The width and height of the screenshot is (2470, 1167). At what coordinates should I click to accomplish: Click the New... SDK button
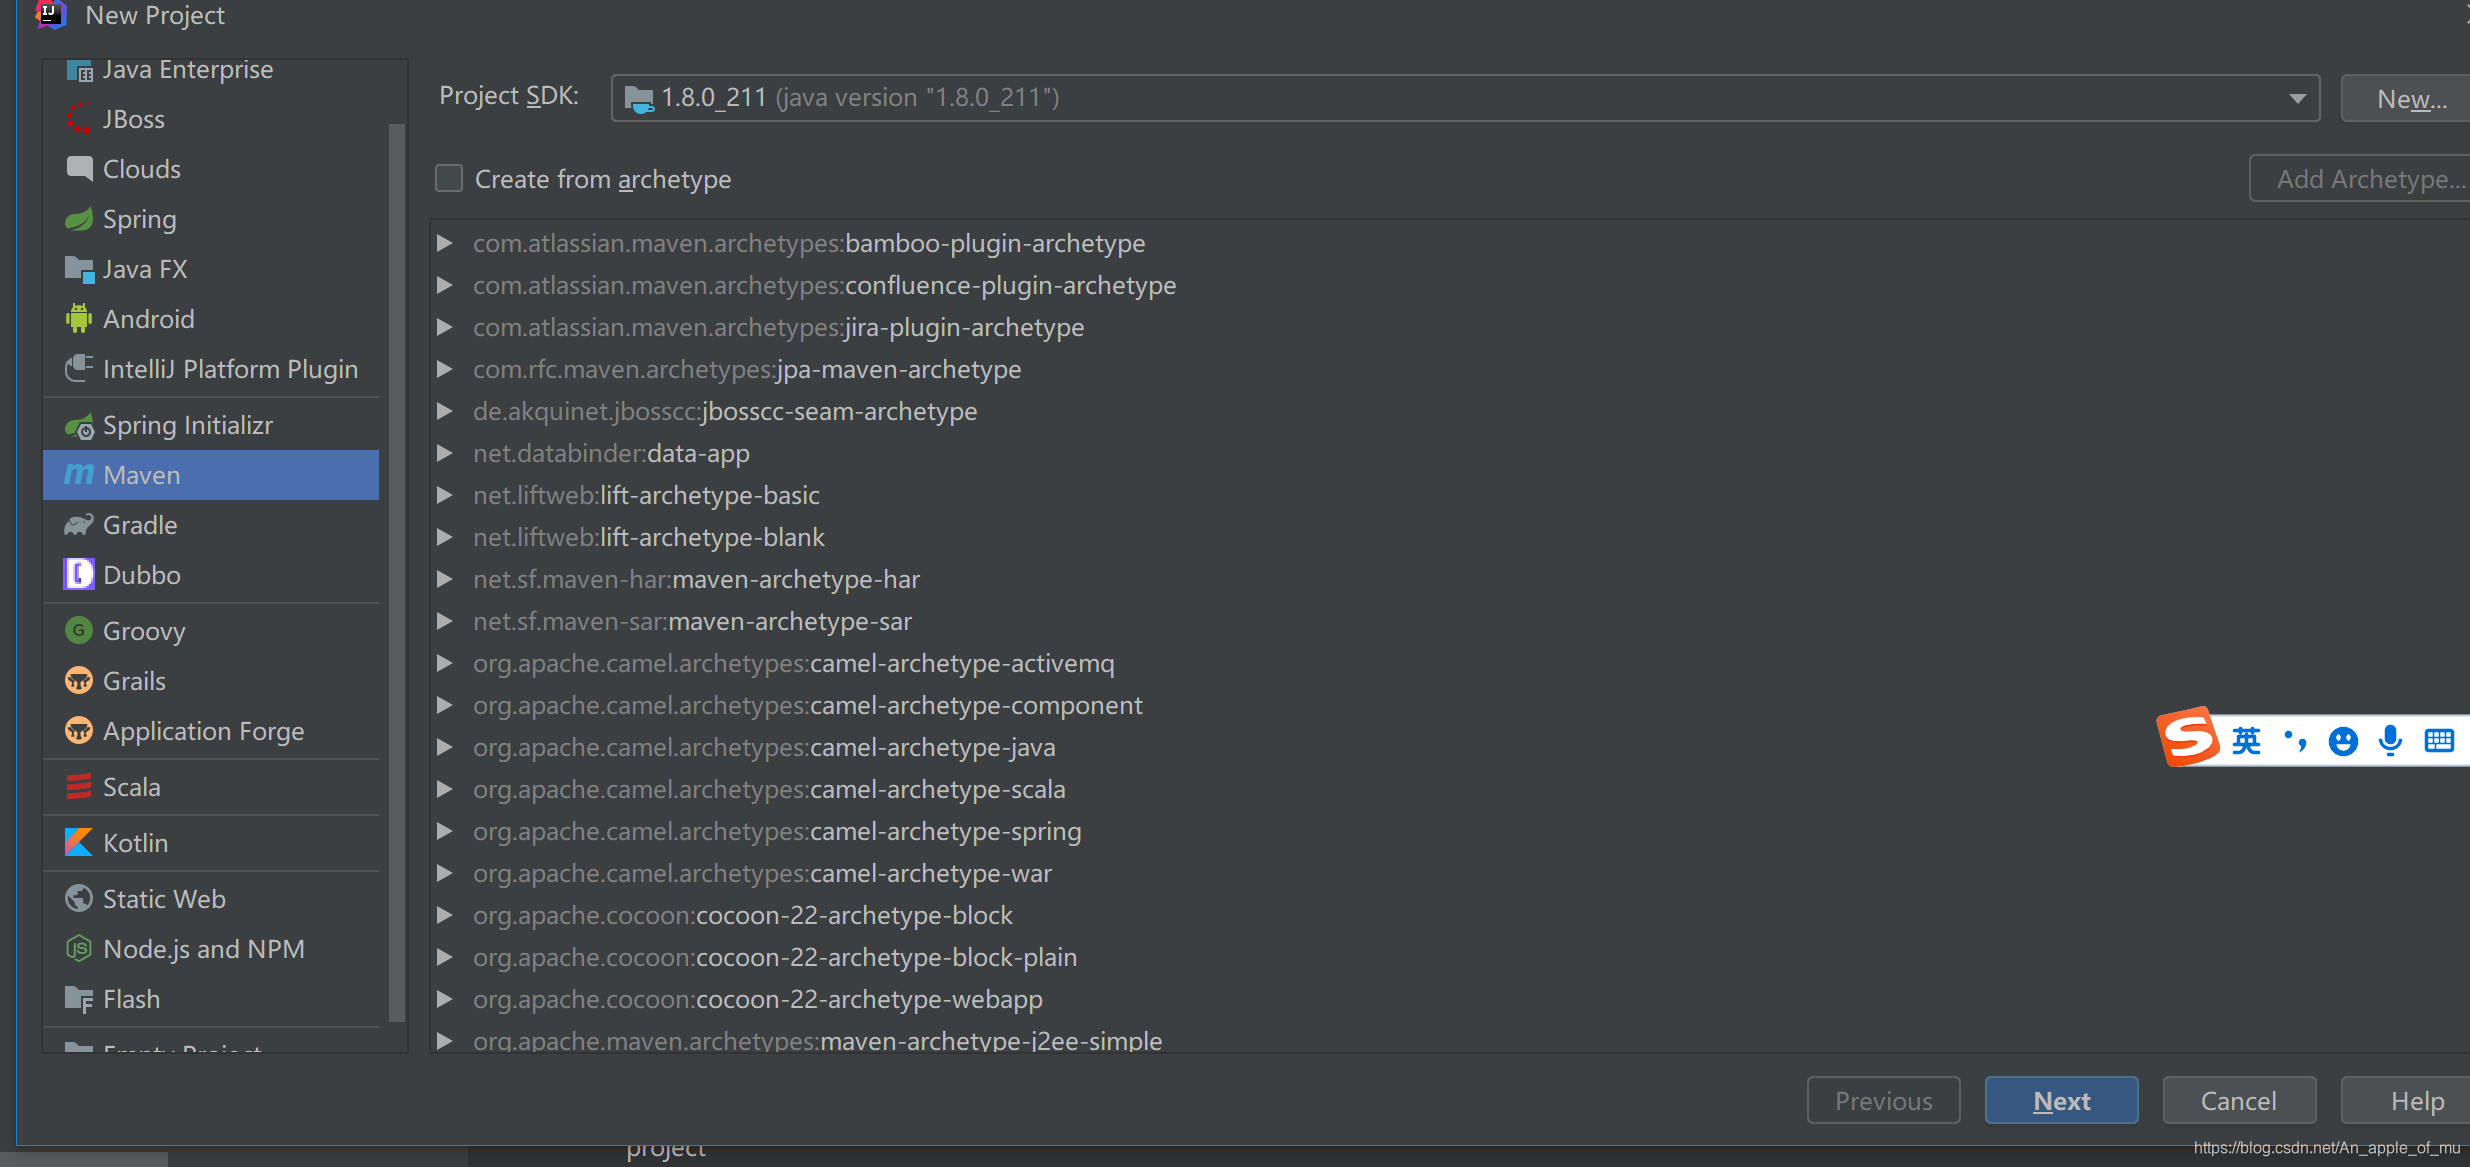pyautogui.click(x=2408, y=98)
